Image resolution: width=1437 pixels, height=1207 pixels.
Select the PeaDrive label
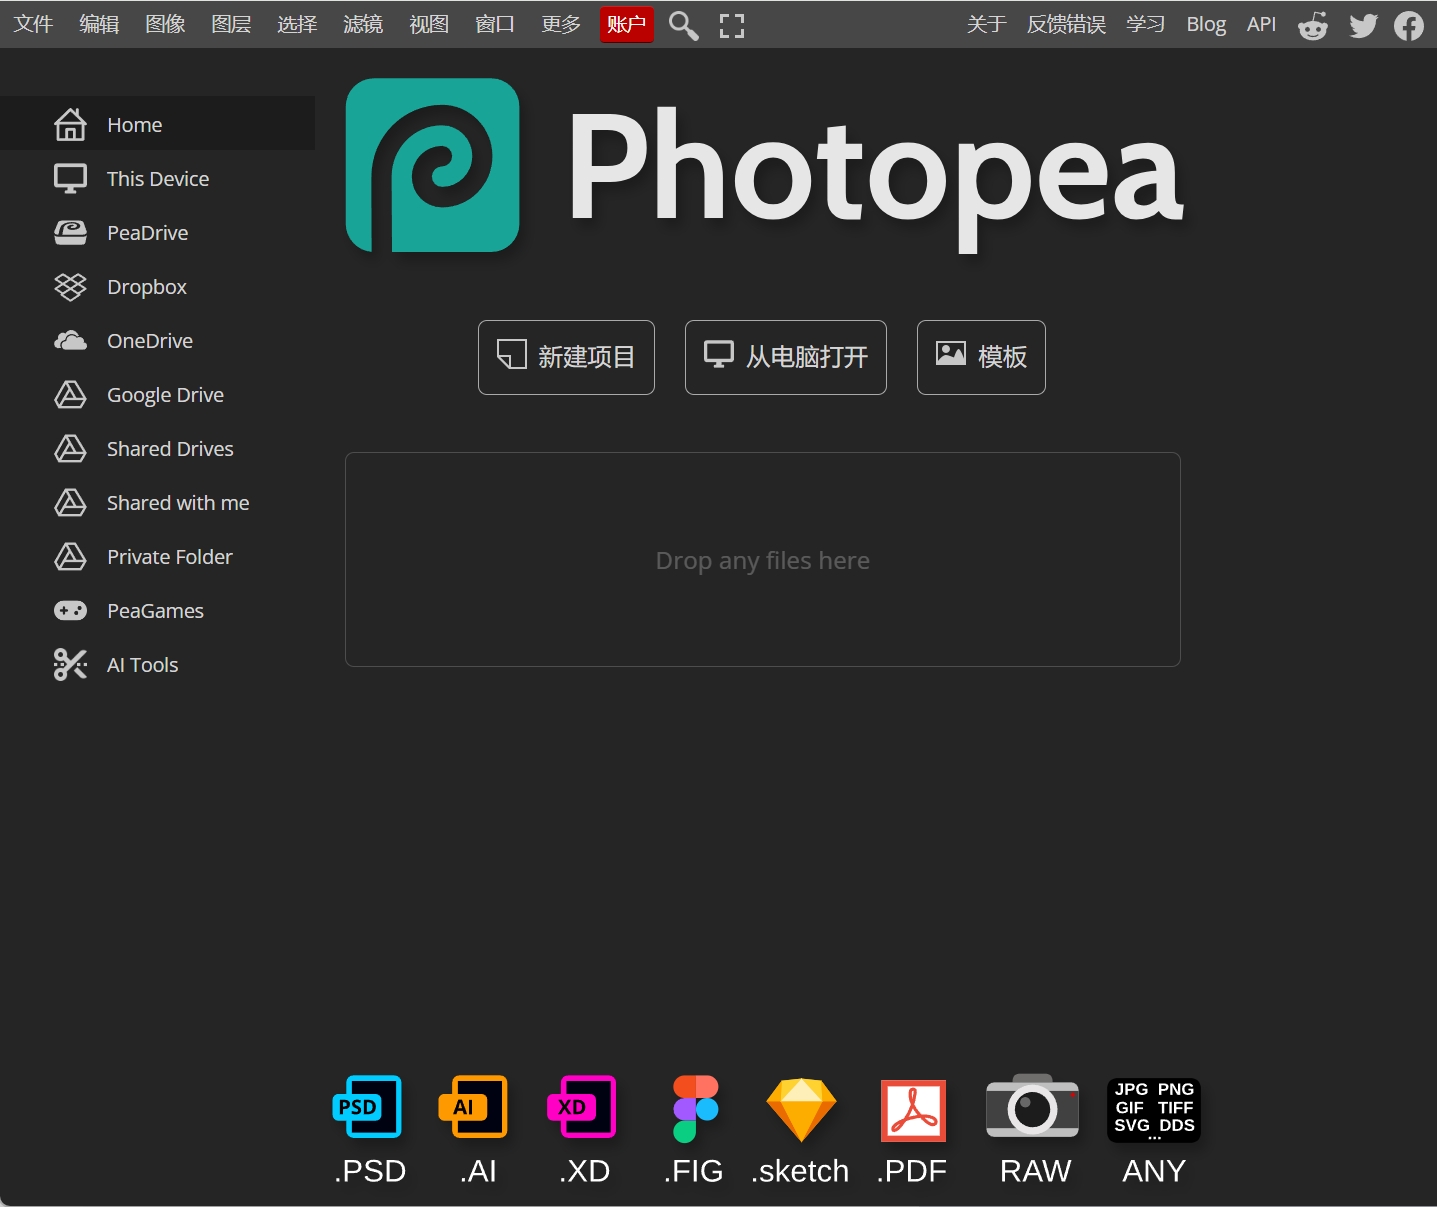tap(148, 233)
